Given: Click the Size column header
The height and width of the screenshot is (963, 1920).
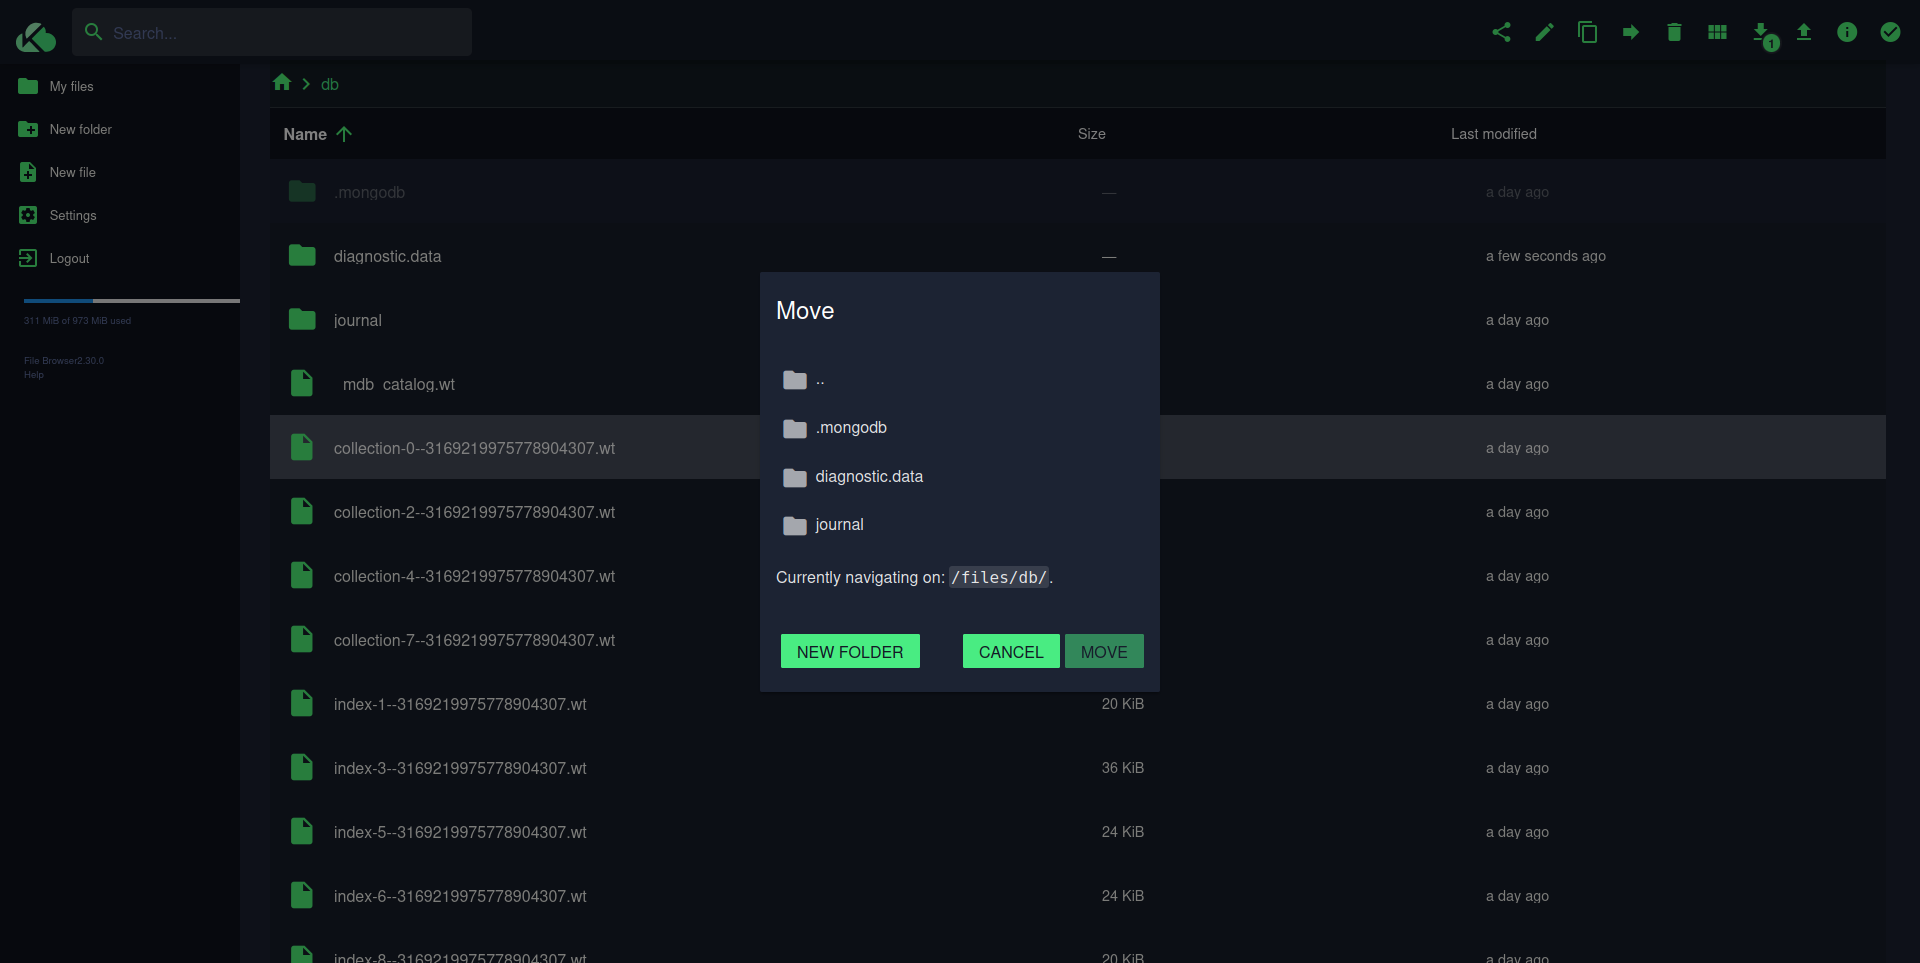Looking at the screenshot, I should pyautogui.click(x=1091, y=134).
